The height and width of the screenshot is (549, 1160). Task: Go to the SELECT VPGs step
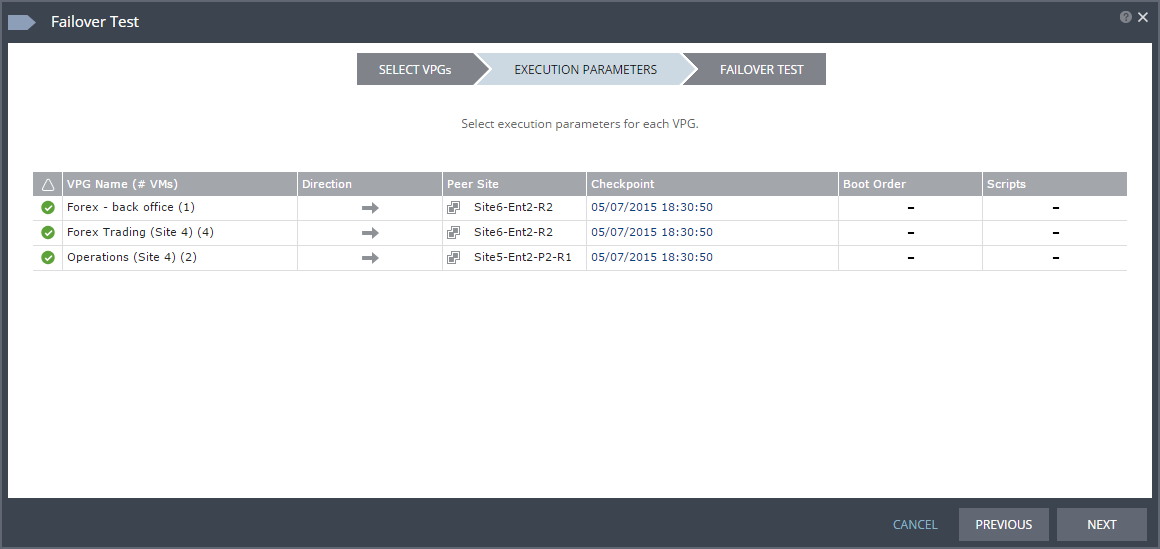[x=415, y=70]
